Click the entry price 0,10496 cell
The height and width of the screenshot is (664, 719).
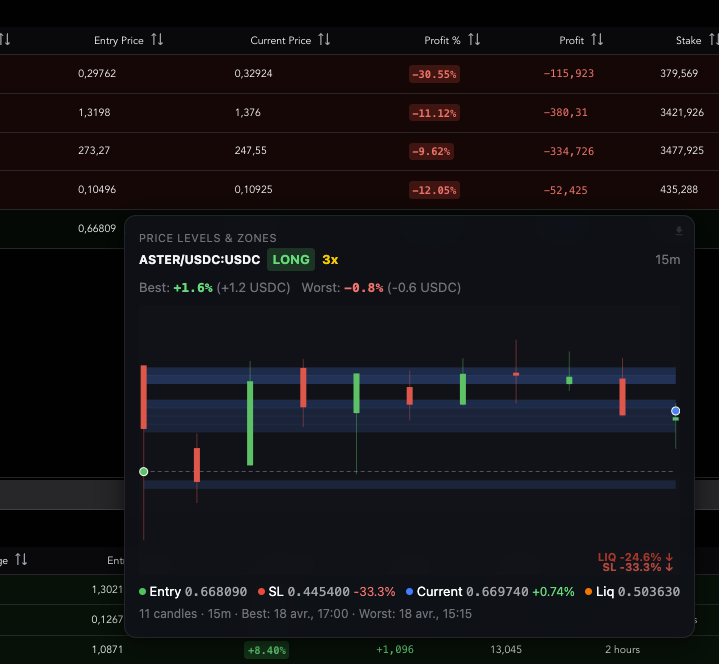[97, 189]
